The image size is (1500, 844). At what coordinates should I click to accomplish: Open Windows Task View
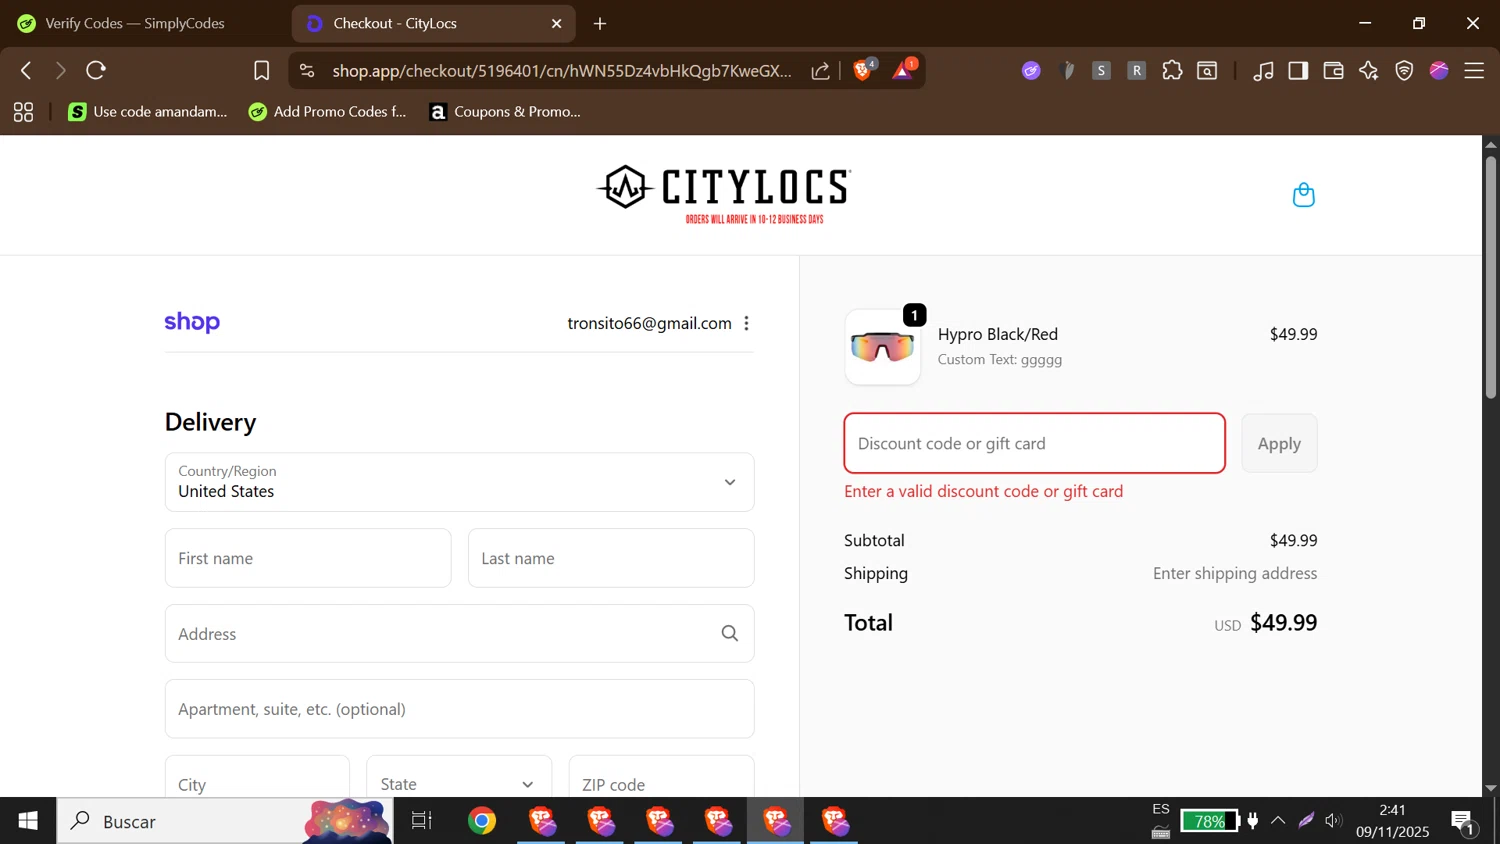422,821
